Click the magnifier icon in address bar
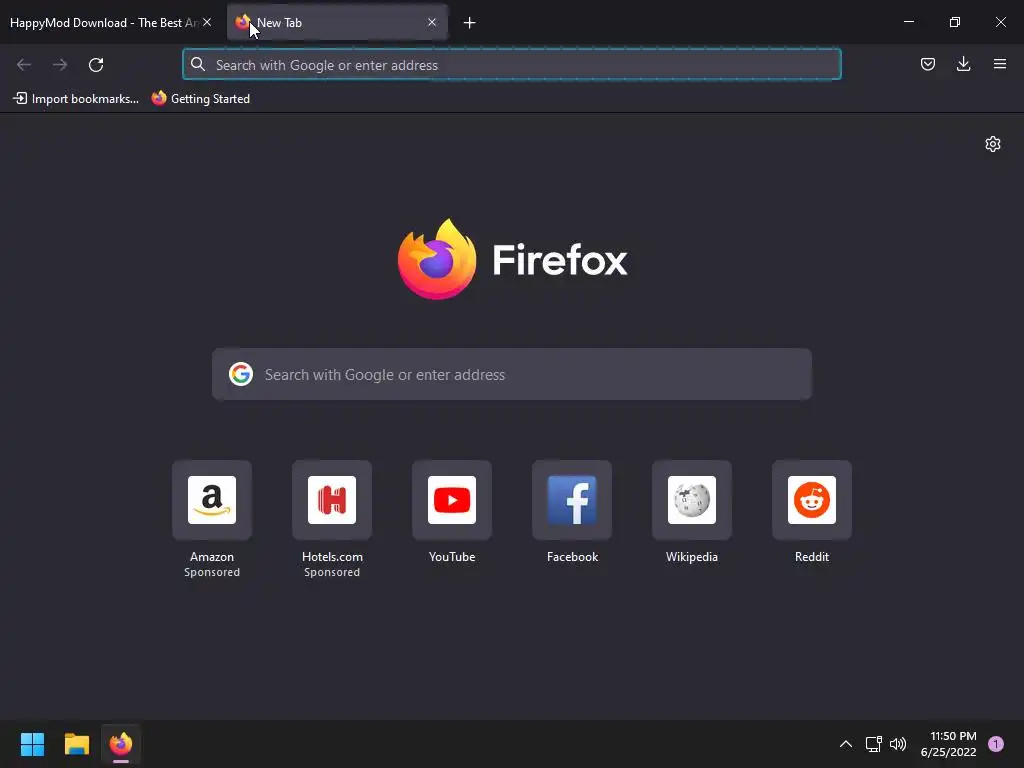1024x768 pixels. click(198, 64)
